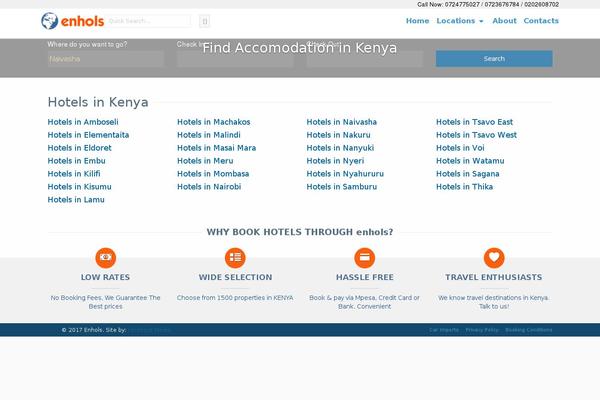
Task: Open Hotels in Nanyuki
Action: [340, 148]
